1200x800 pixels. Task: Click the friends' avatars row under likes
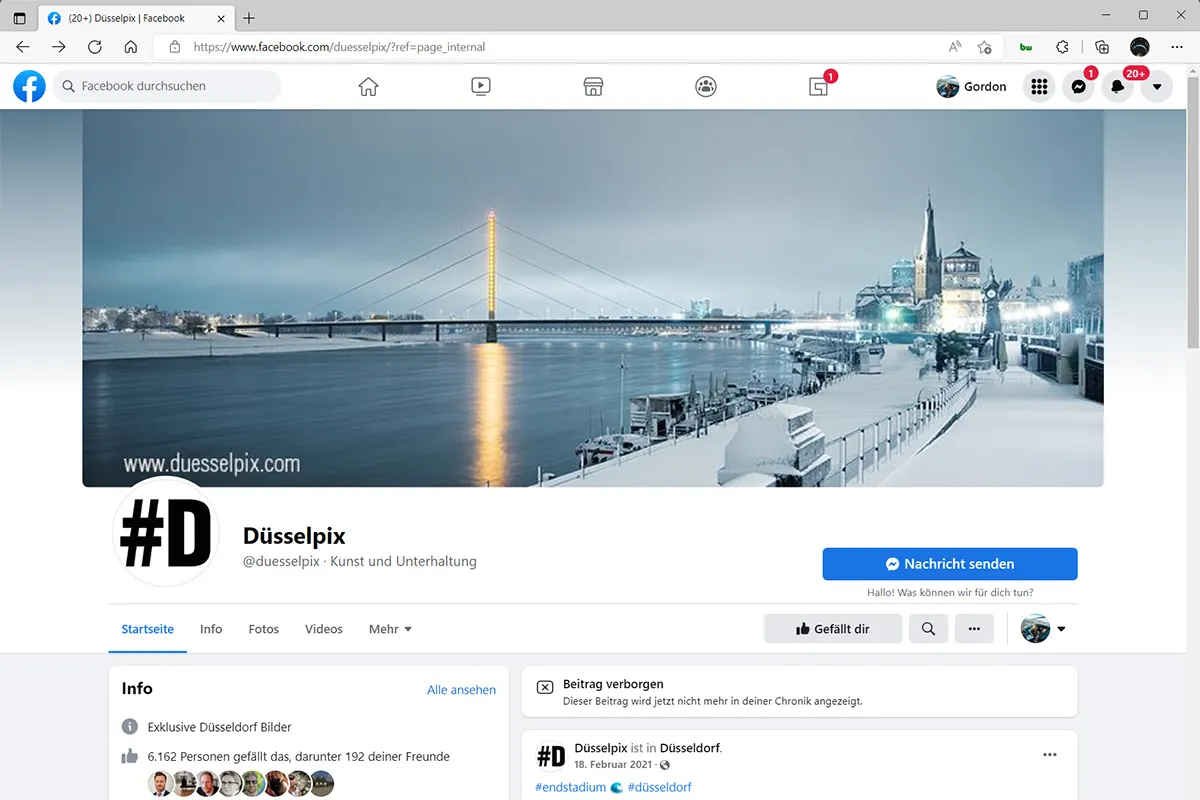click(x=240, y=783)
